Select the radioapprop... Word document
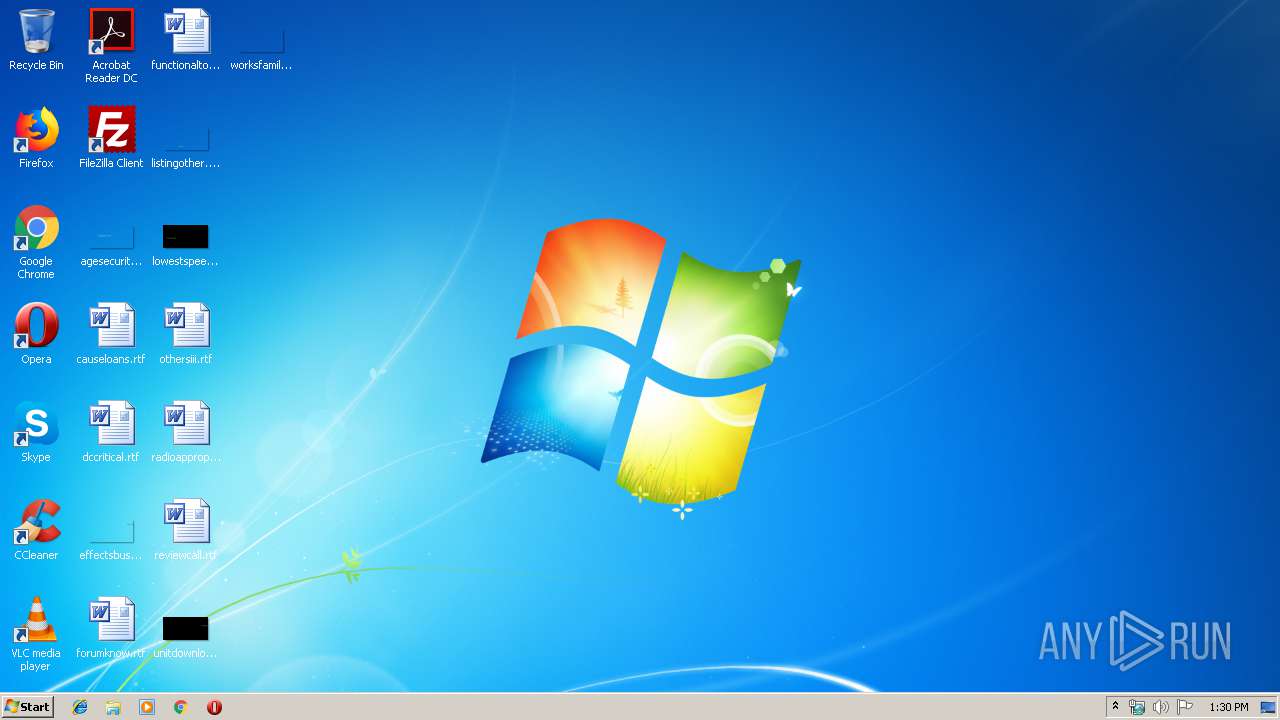 click(x=186, y=432)
